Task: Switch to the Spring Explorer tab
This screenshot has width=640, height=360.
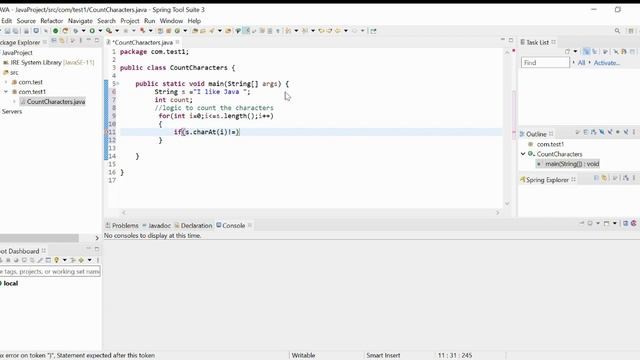Action: click(x=547, y=180)
